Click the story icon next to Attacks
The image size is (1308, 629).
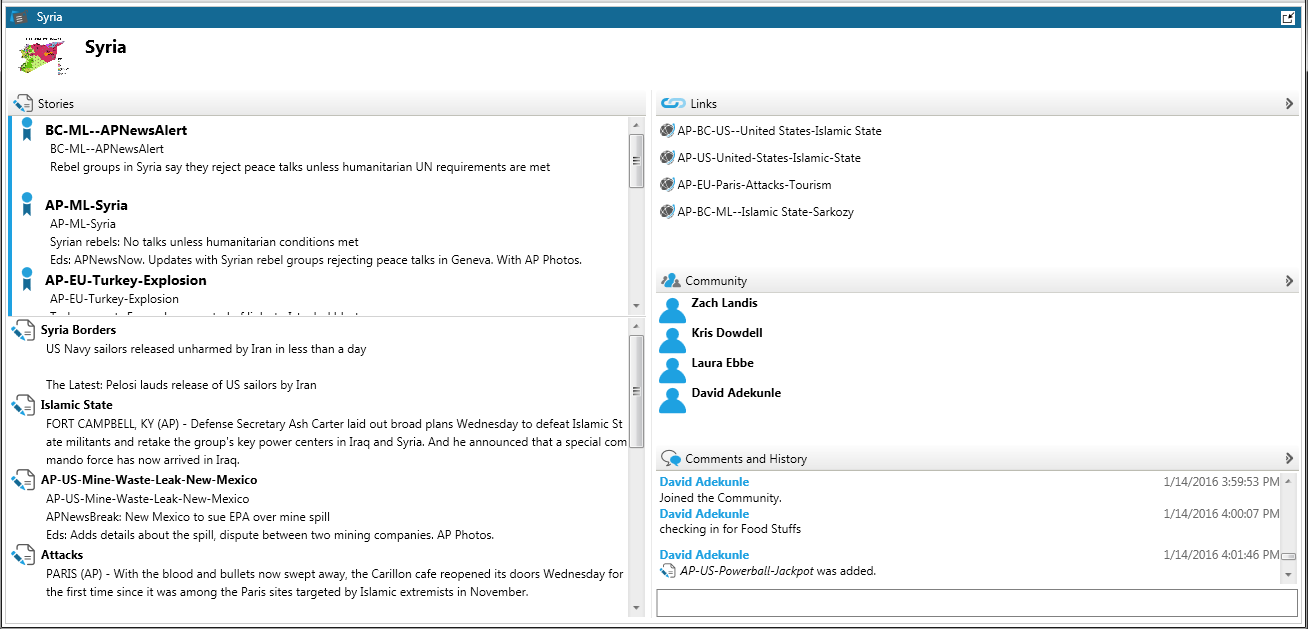23,556
